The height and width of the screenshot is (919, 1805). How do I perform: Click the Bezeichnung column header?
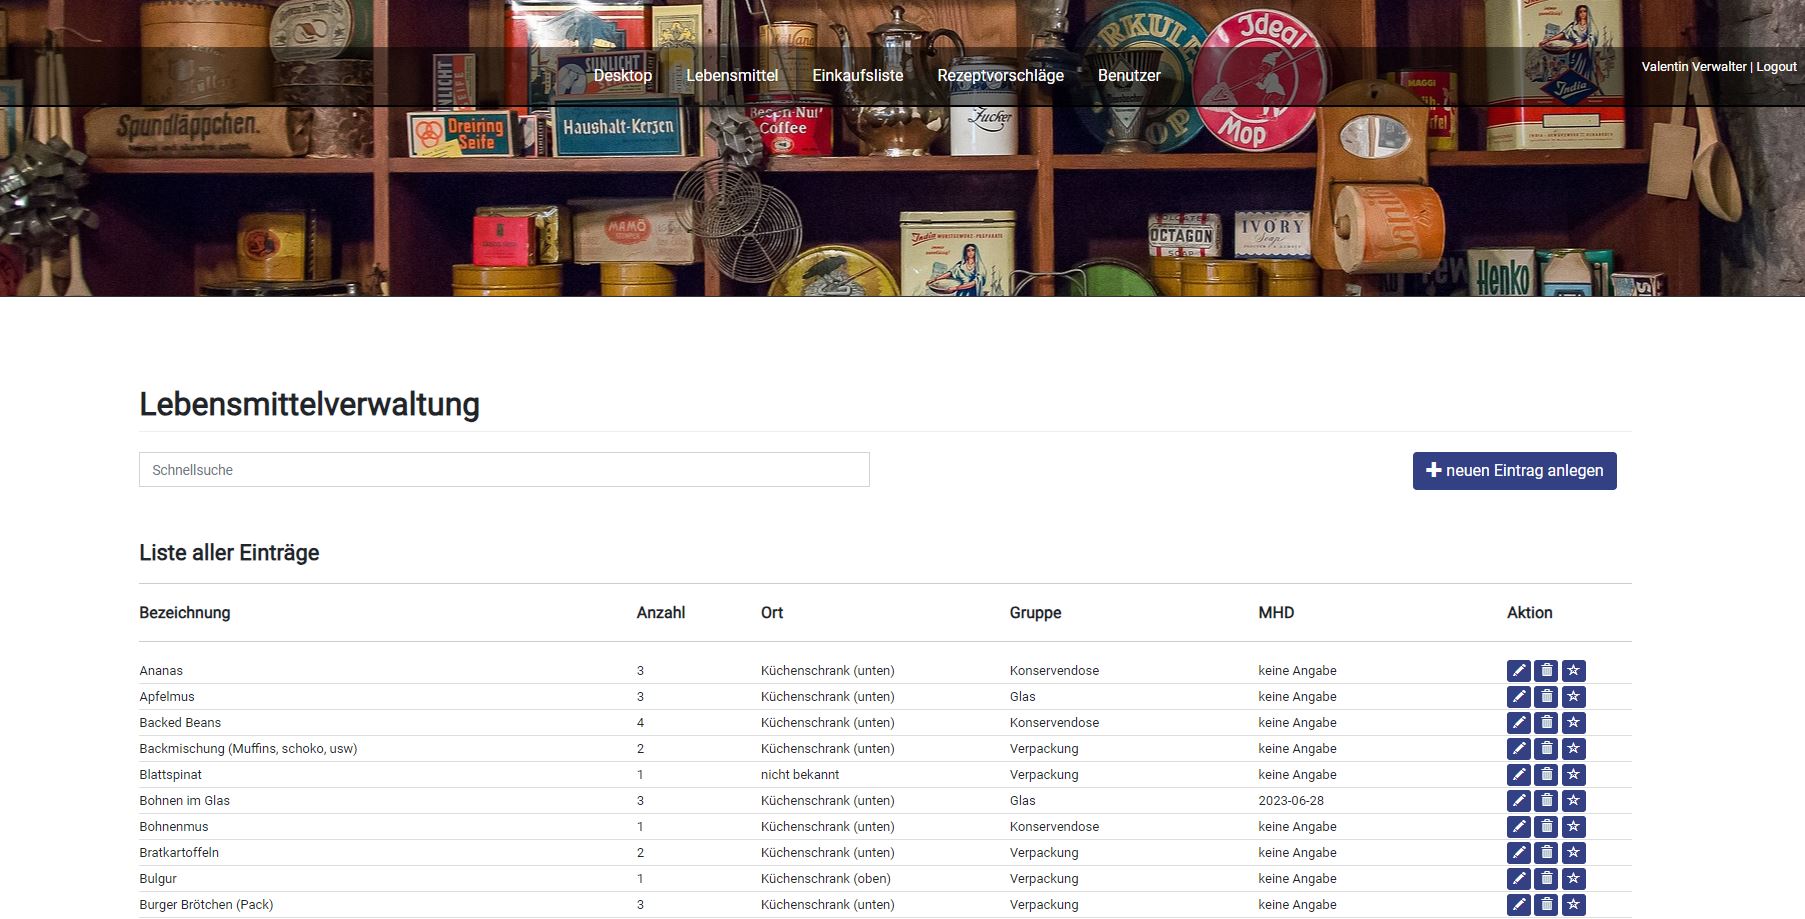click(185, 613)
